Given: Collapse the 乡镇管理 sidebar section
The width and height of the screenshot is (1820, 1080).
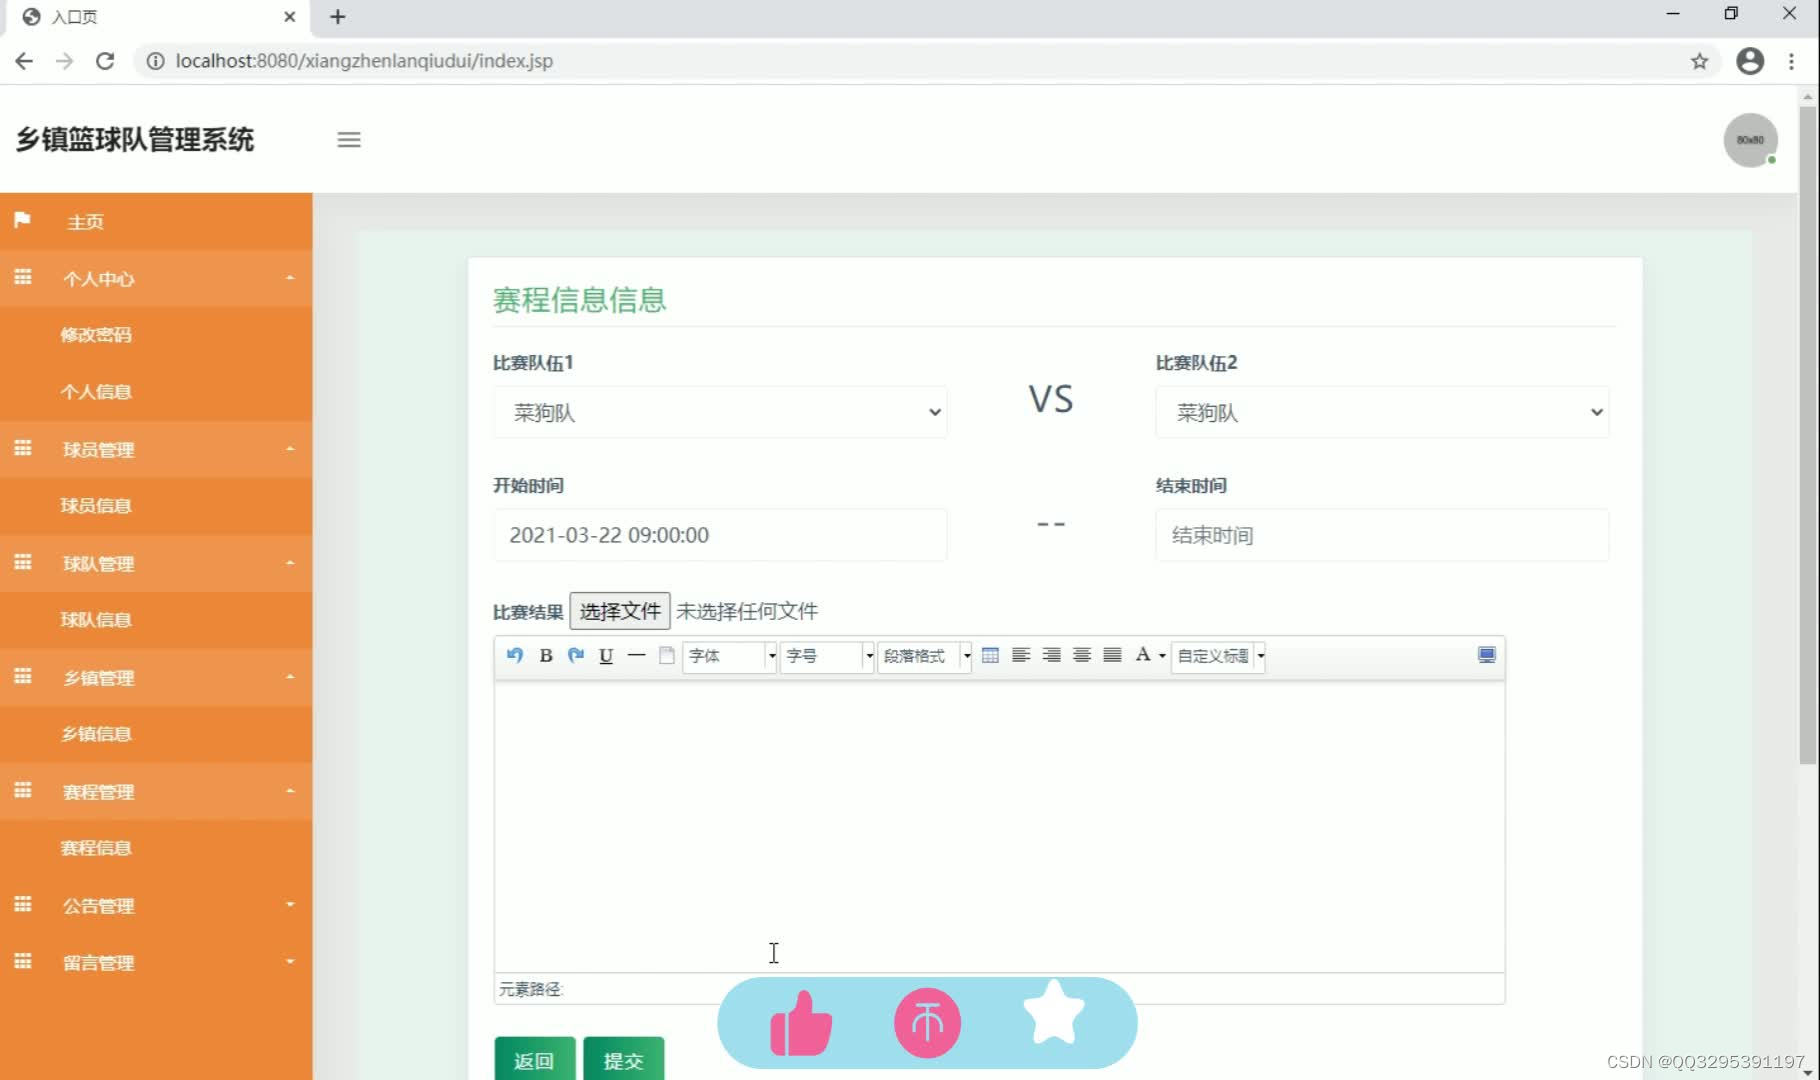Looking at the screenshot, I should point(156,677).
